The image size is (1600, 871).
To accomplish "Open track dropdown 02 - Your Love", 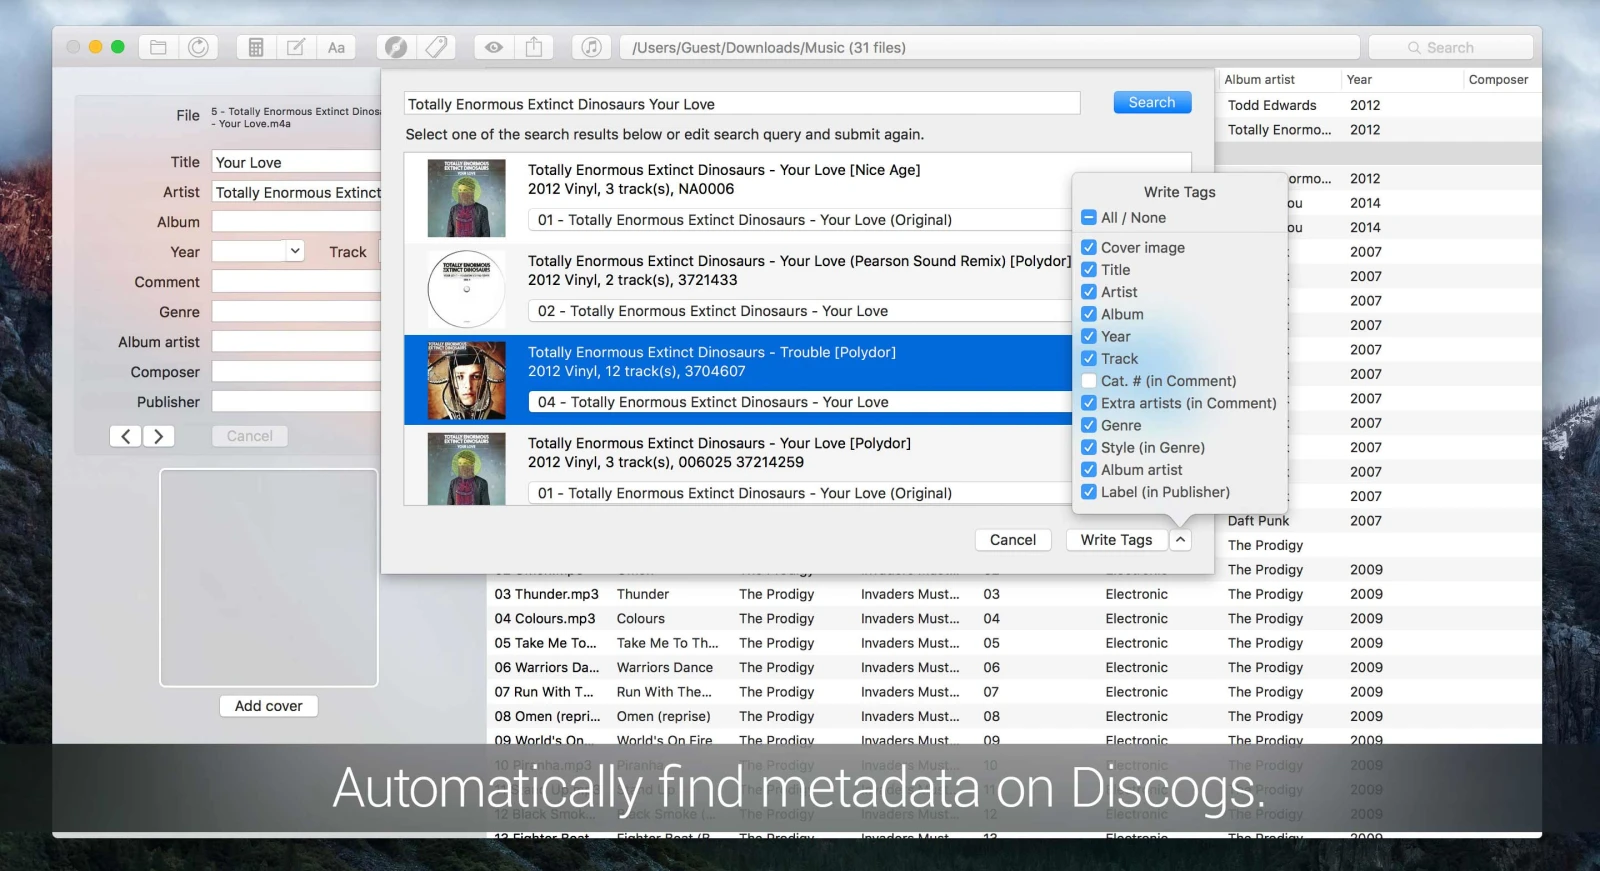I will (798, 311).
